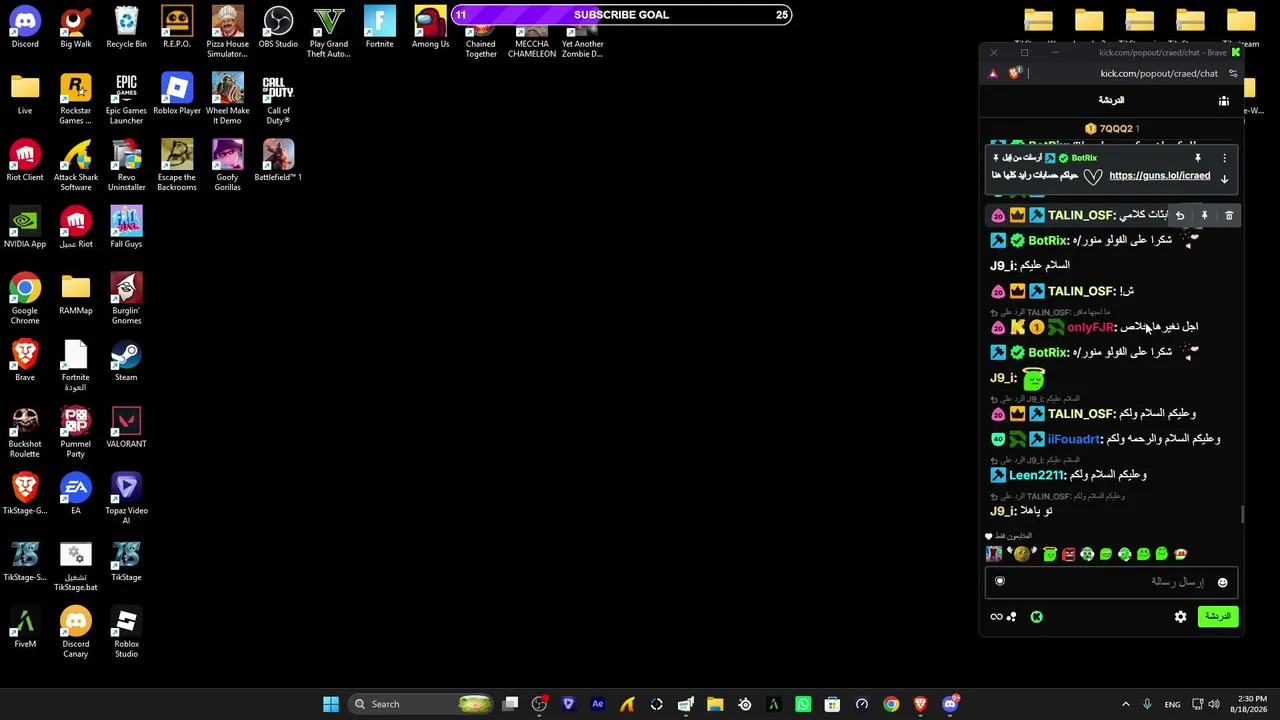
Task: Click the taskbar Search box
Action: [423, 704]
